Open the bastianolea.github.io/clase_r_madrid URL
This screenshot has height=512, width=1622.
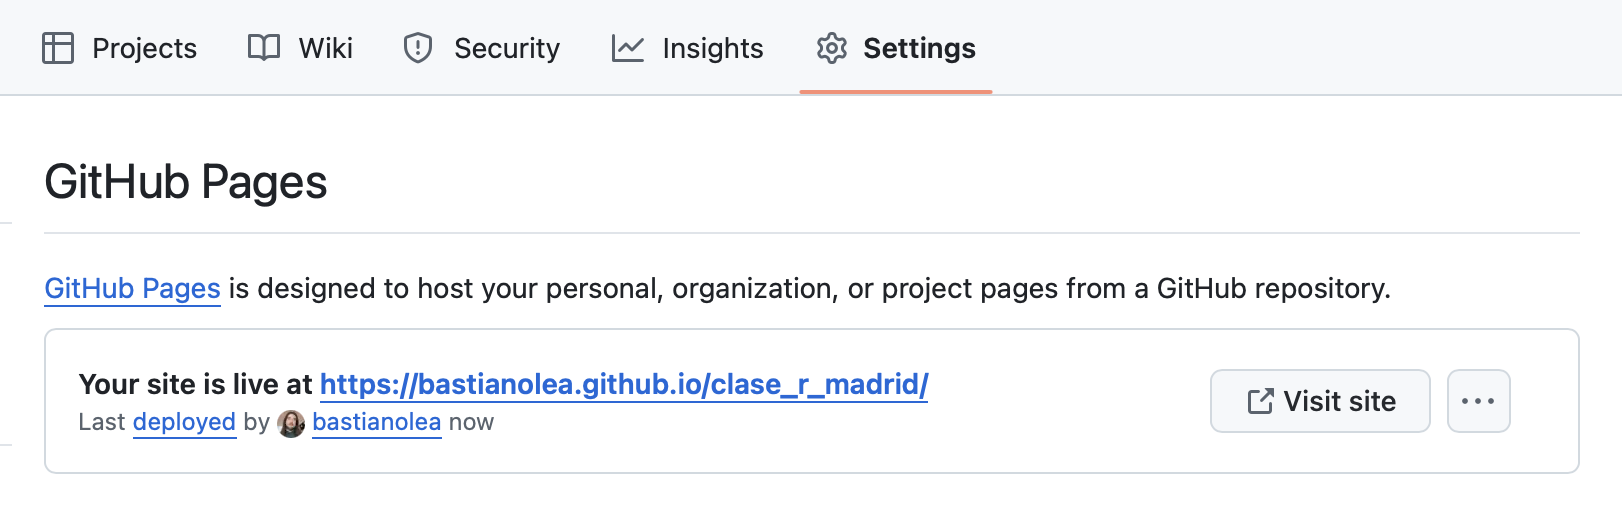point(624,384)
